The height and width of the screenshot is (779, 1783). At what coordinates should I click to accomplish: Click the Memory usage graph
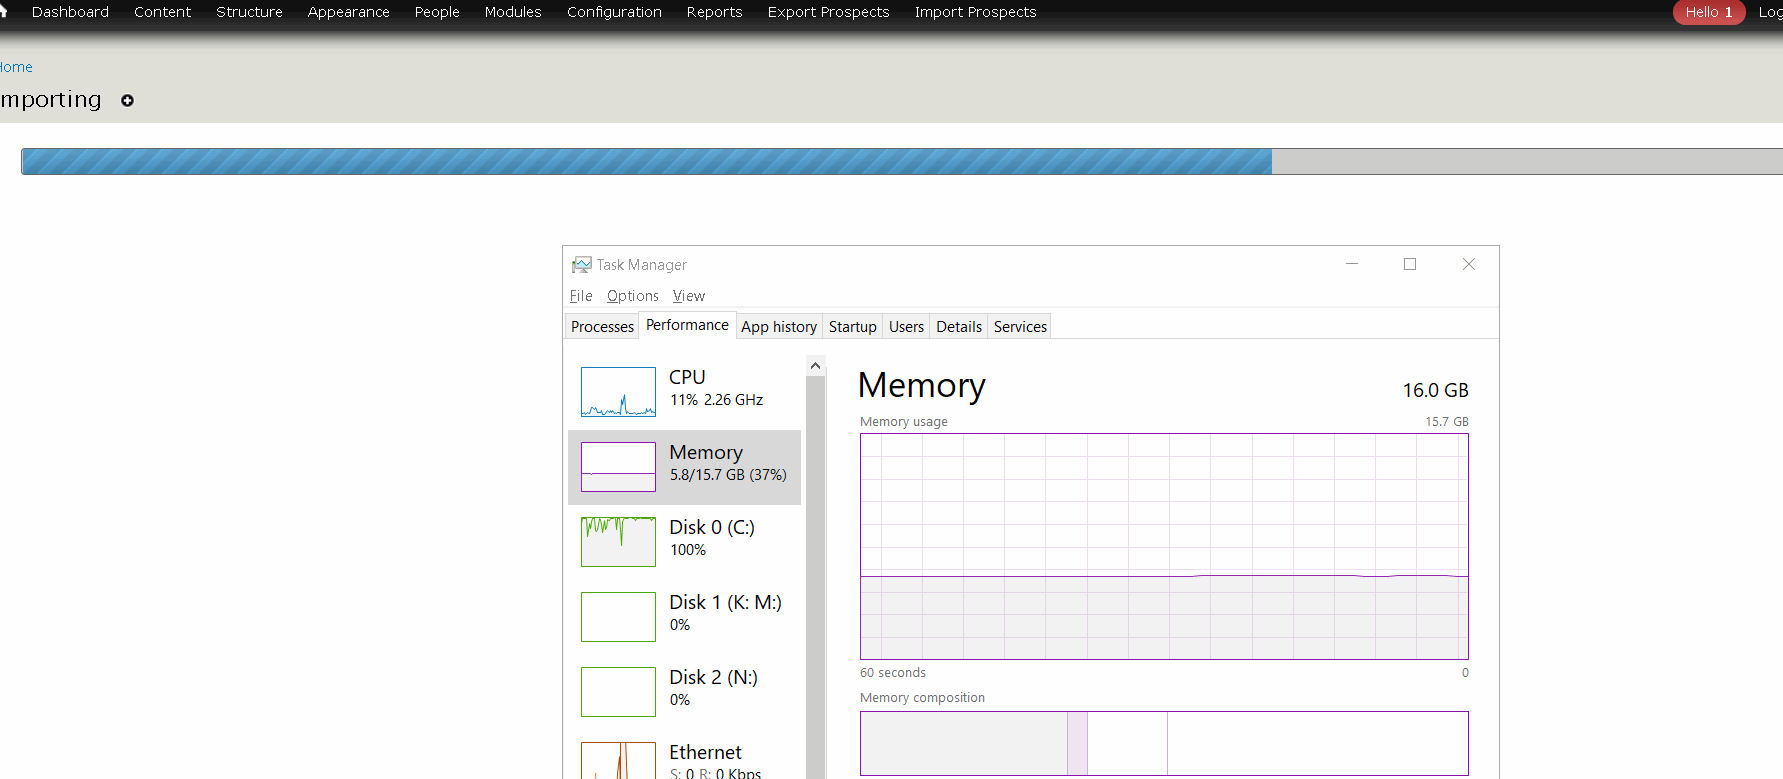[x=1164, y=546]
